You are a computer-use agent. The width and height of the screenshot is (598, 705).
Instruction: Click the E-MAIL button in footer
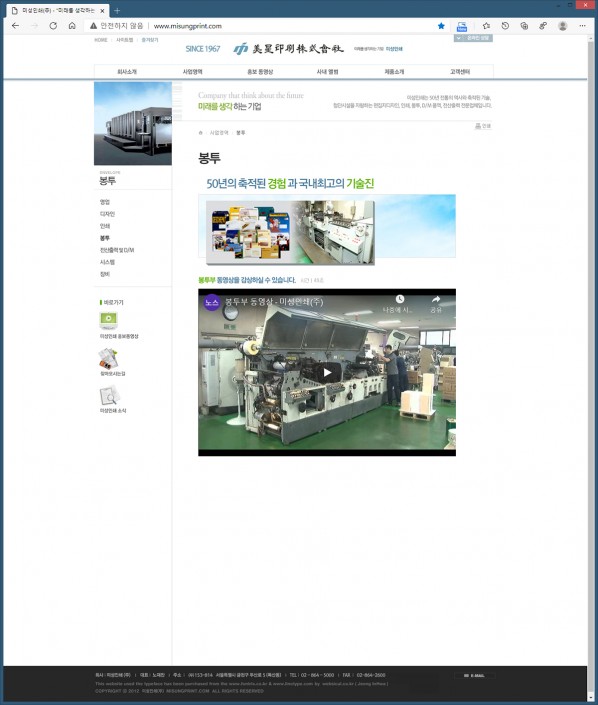click(474, 675)
